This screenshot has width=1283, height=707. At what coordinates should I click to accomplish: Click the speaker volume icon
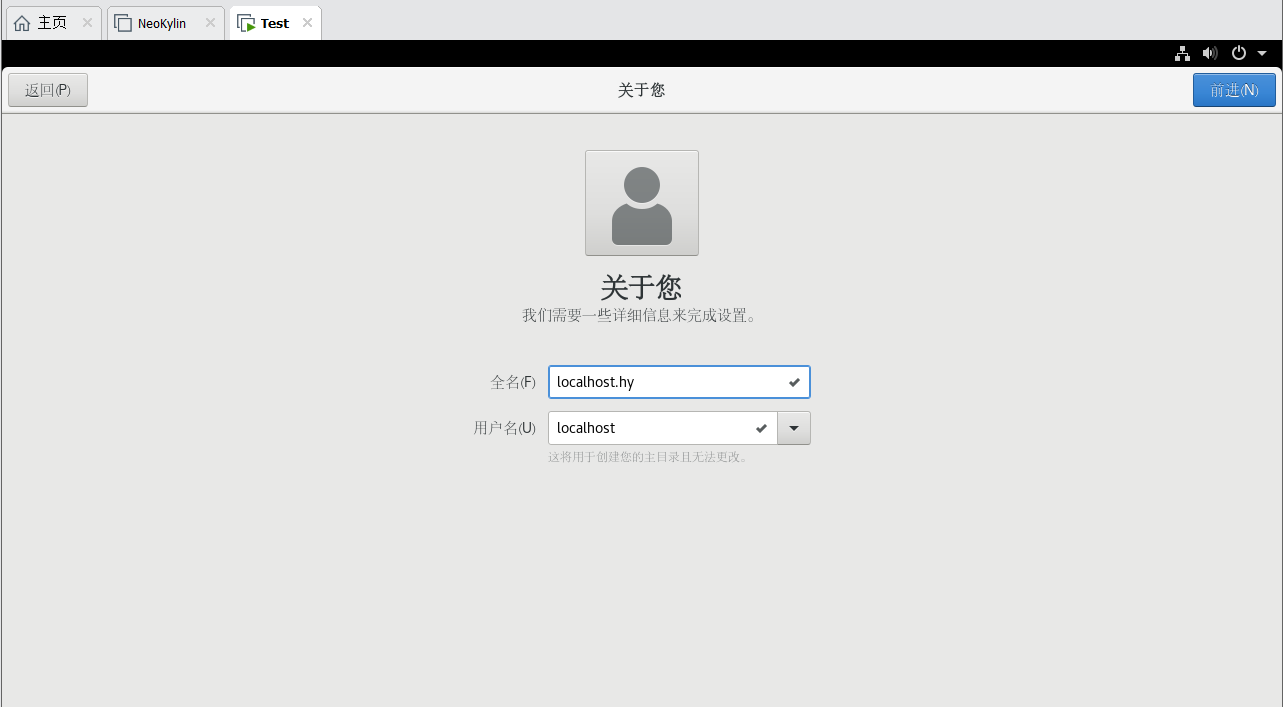click(1210, 53)
